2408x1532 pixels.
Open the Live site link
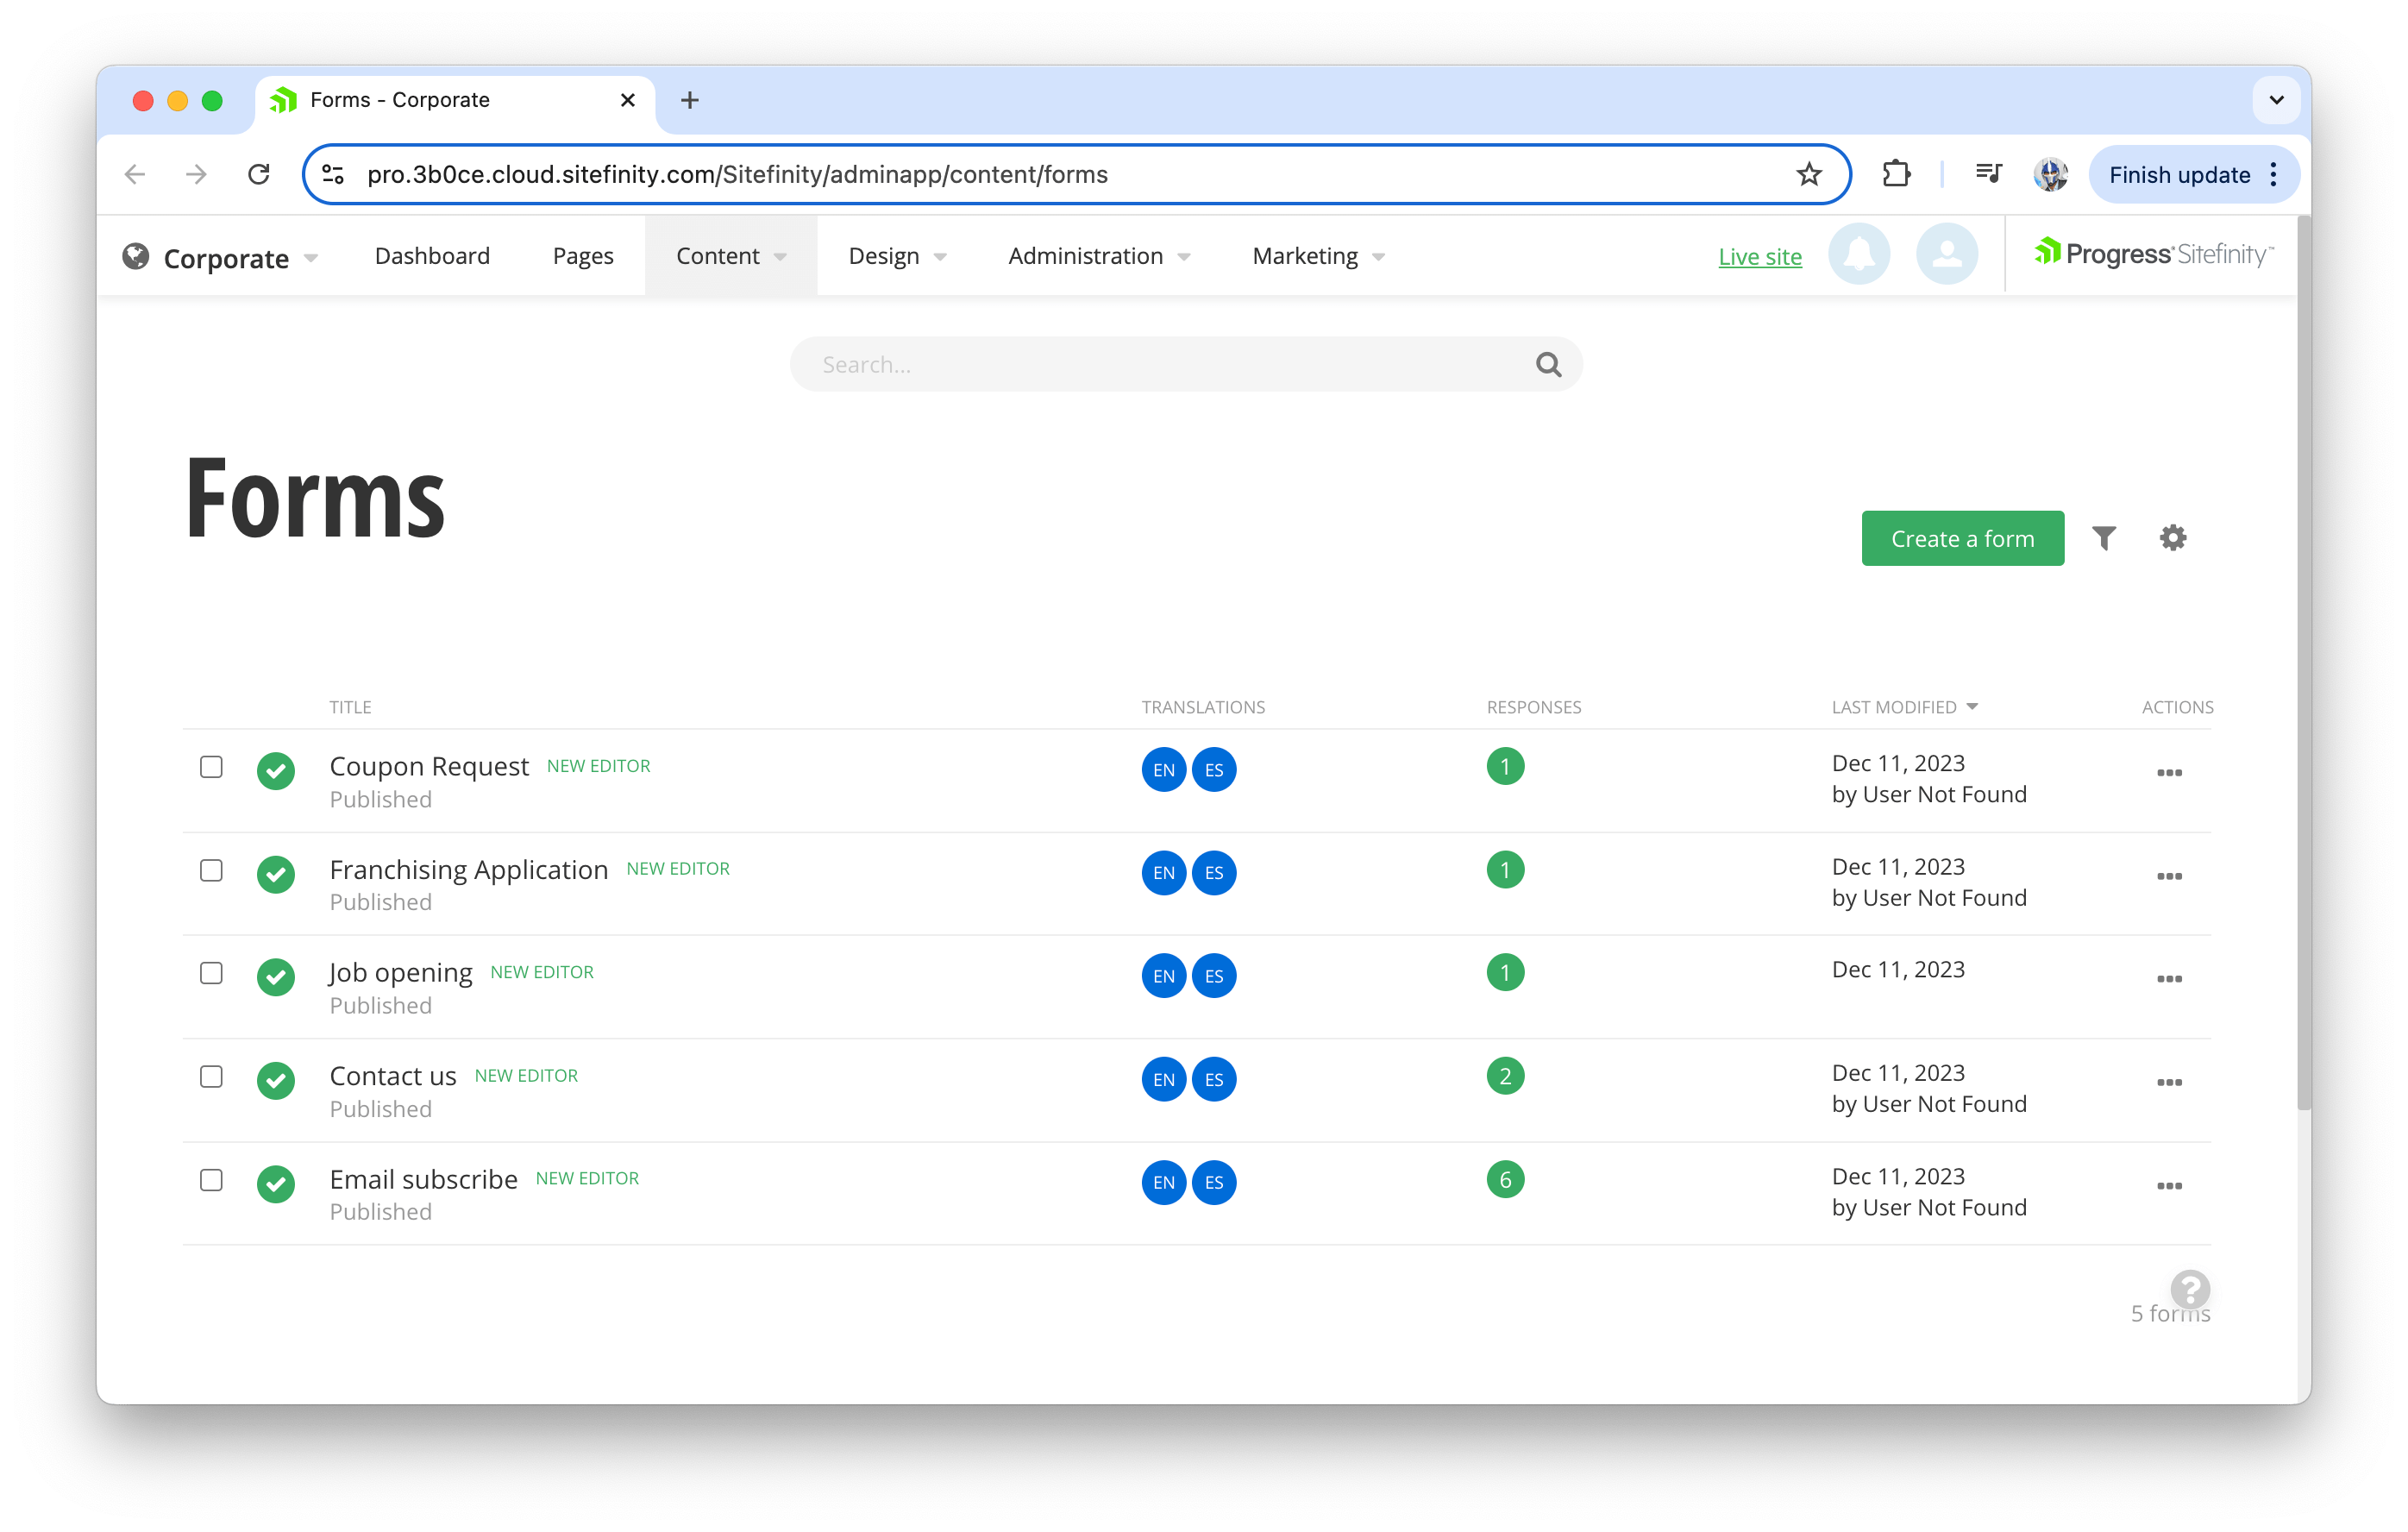1759,257
